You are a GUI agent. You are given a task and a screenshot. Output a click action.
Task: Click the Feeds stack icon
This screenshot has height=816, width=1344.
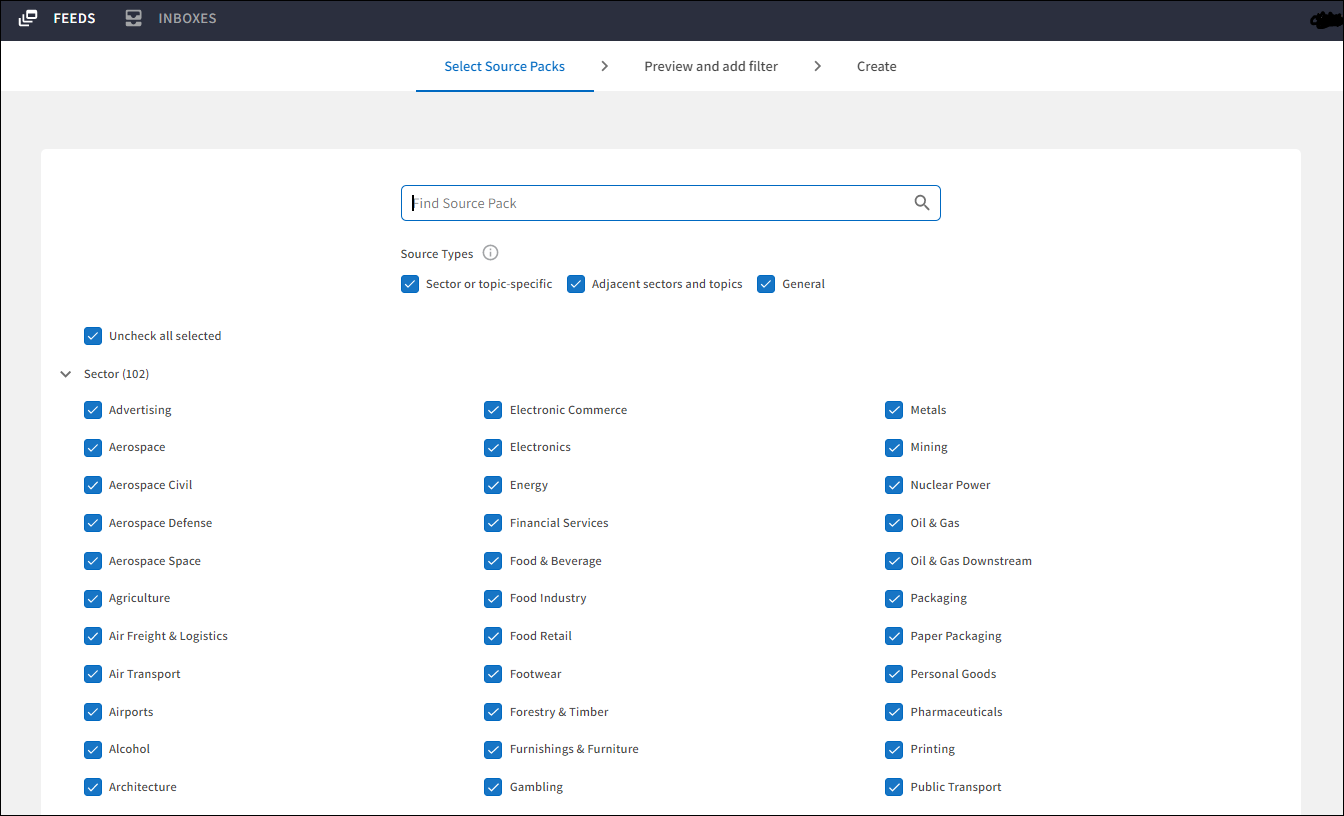point(28,18)
